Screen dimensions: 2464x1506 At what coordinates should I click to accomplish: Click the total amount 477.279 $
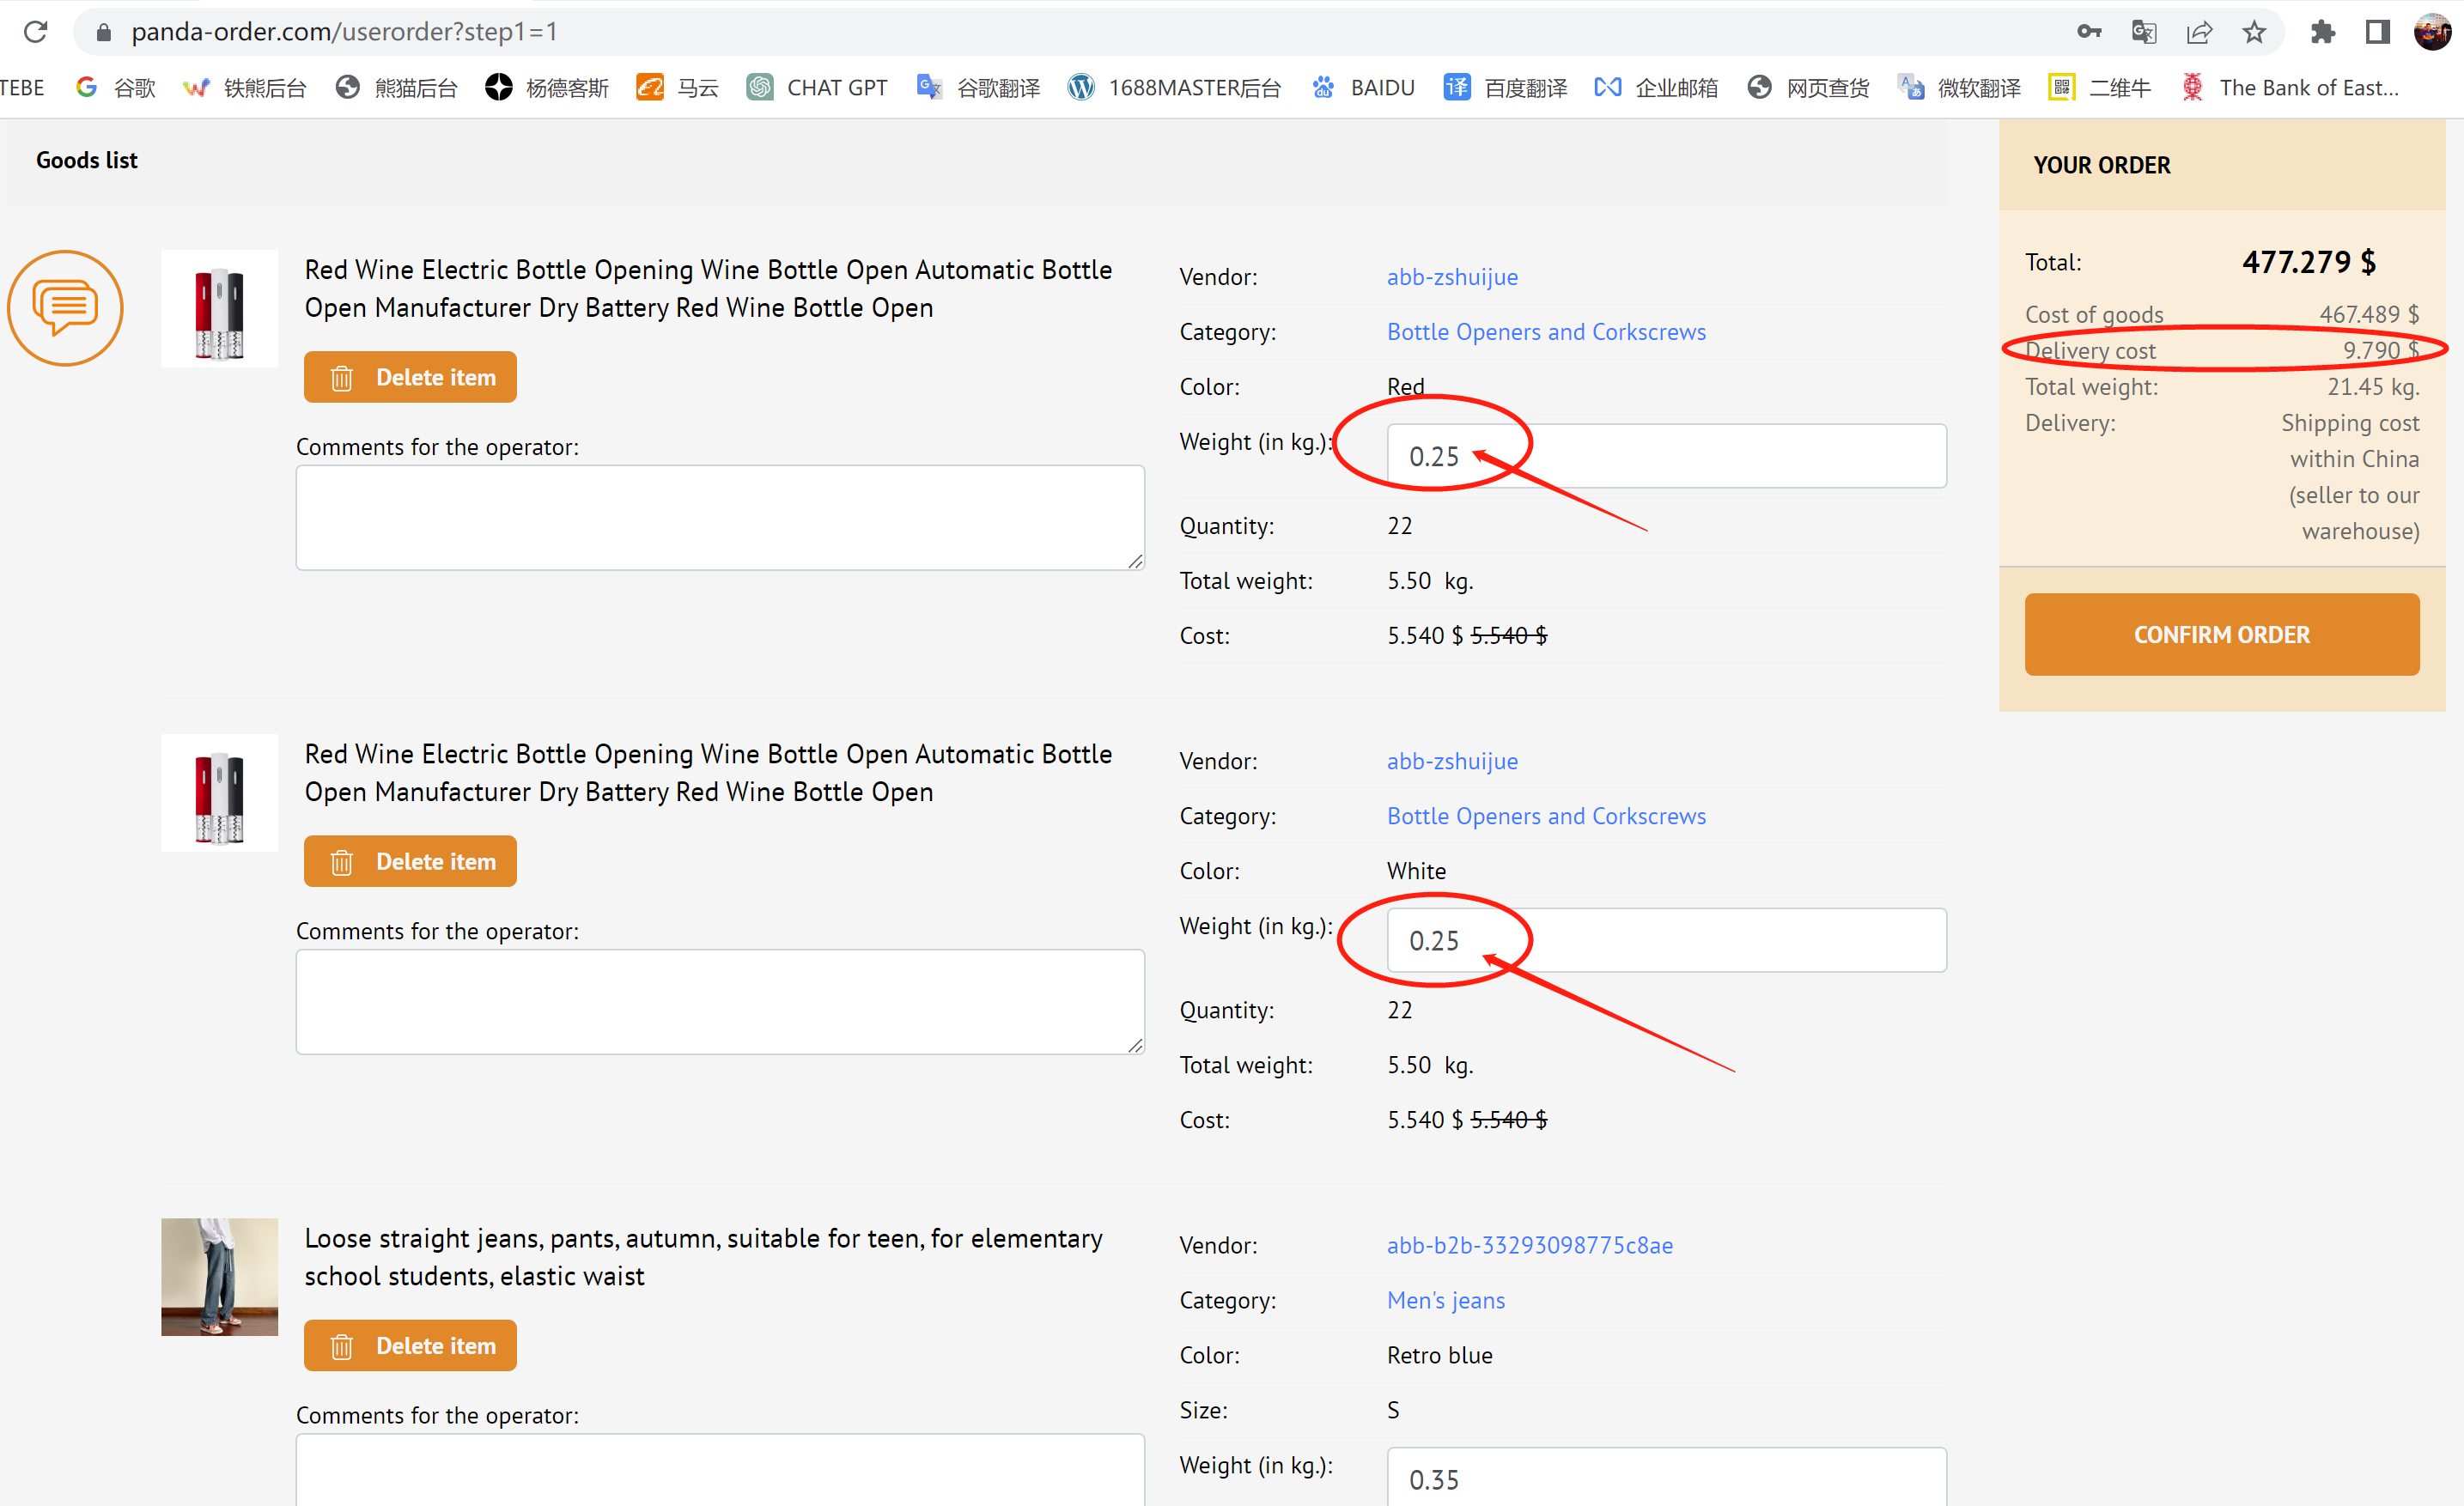[x=2309, y=262]
